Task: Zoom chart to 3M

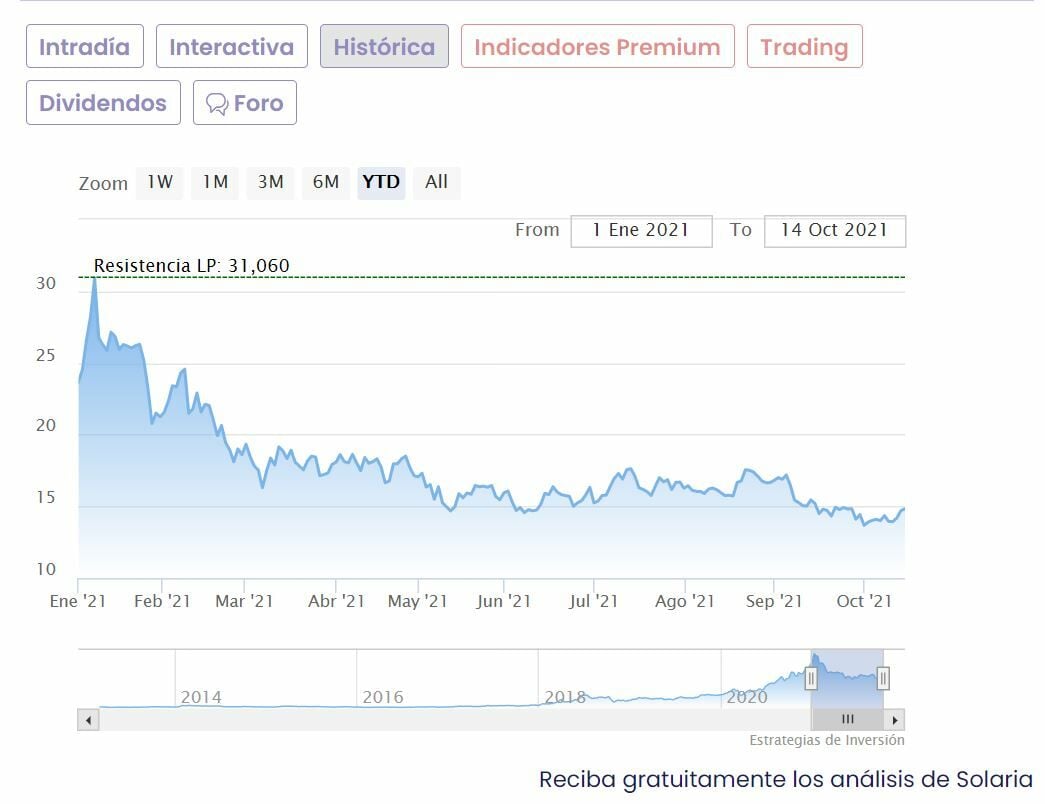Action: (270, 182)
